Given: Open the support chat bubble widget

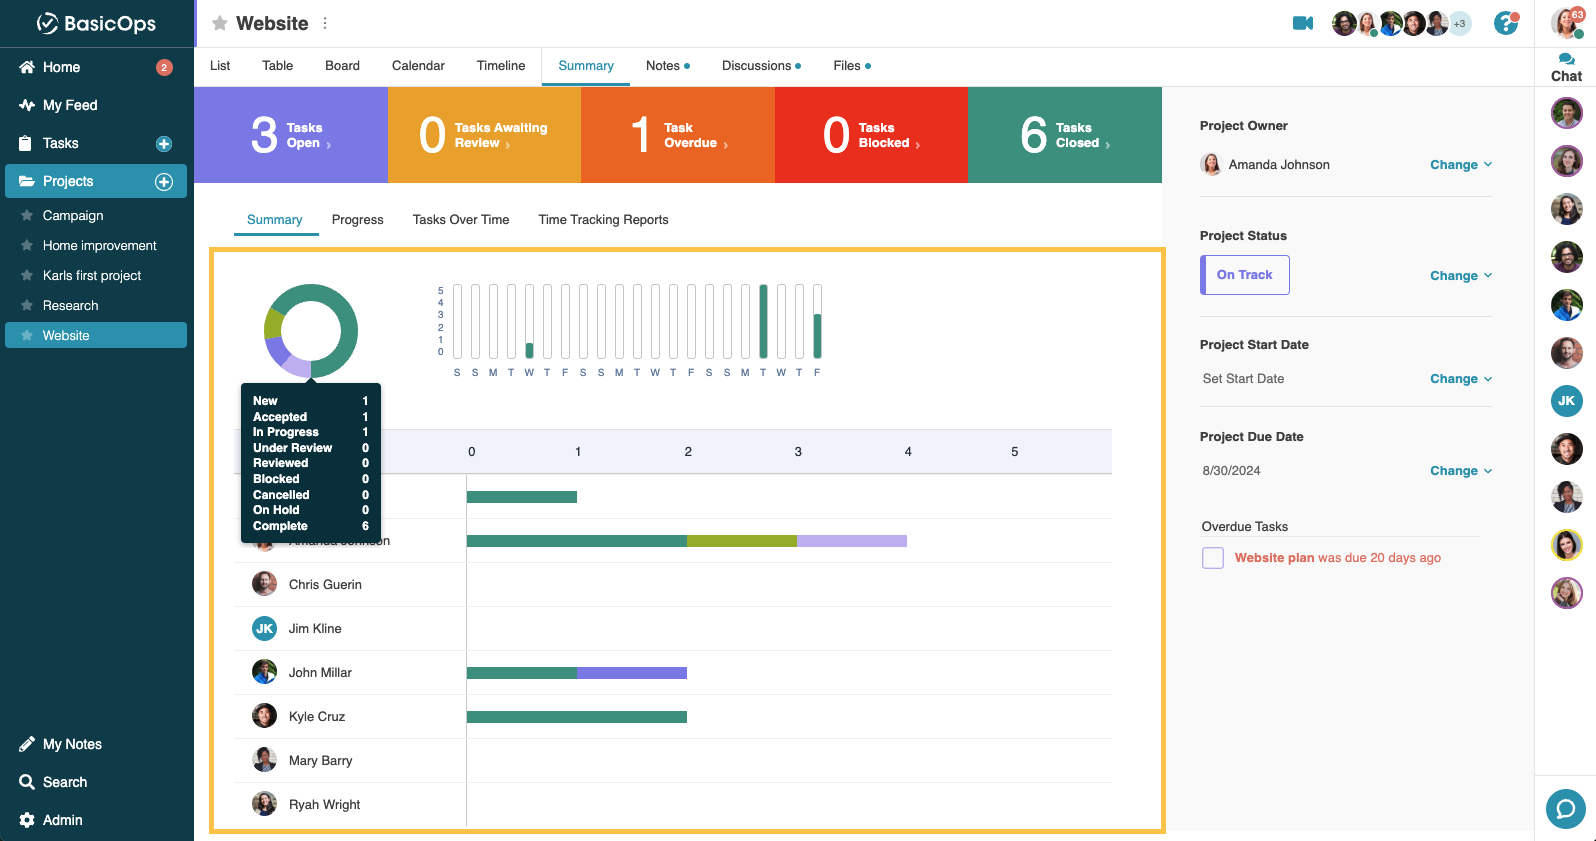Looking at the screenshot, I should click(x=1565, y=808).
